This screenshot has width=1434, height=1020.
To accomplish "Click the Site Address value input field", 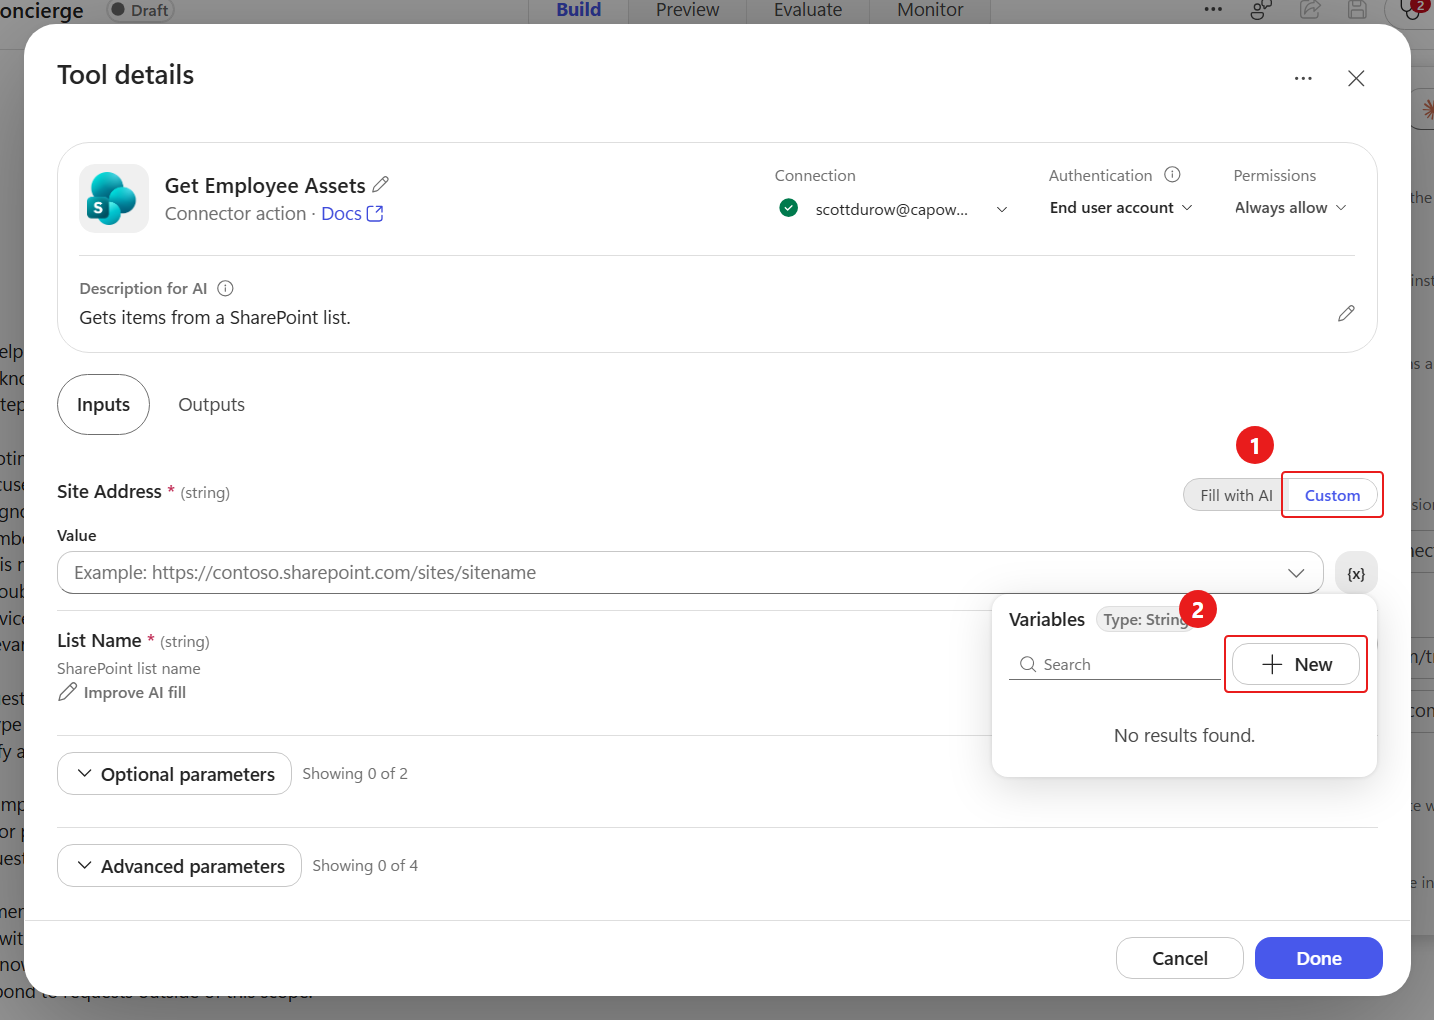I will coord(690,573).
